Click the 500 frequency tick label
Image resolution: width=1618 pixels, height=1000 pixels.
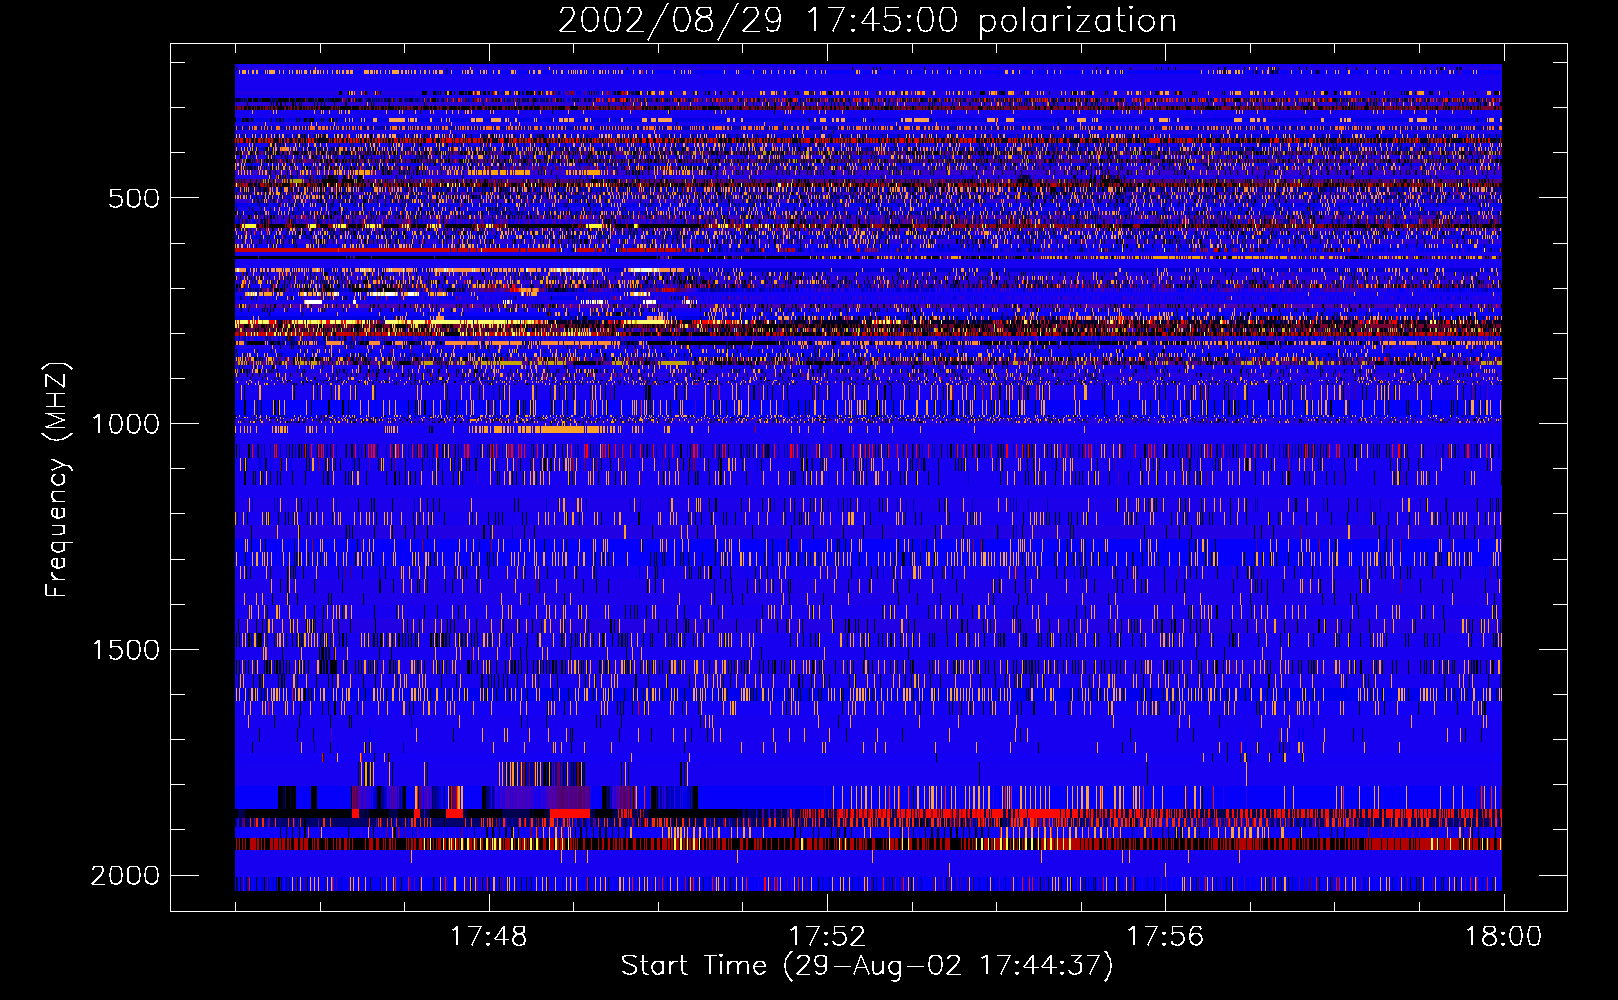pyautogui.click(x=134, y=198)
